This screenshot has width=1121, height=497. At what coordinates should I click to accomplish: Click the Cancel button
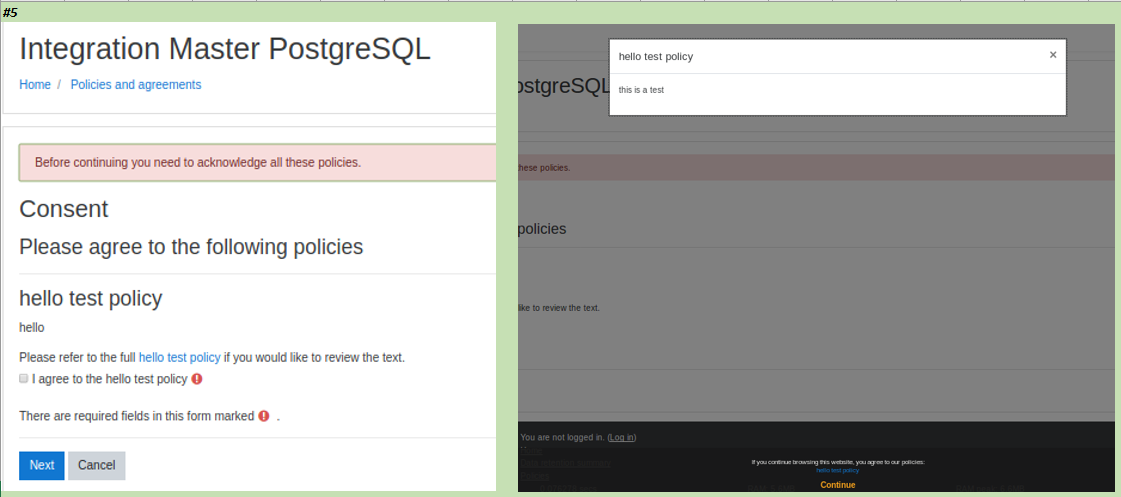pyautogui.click(x=97, y=466)
